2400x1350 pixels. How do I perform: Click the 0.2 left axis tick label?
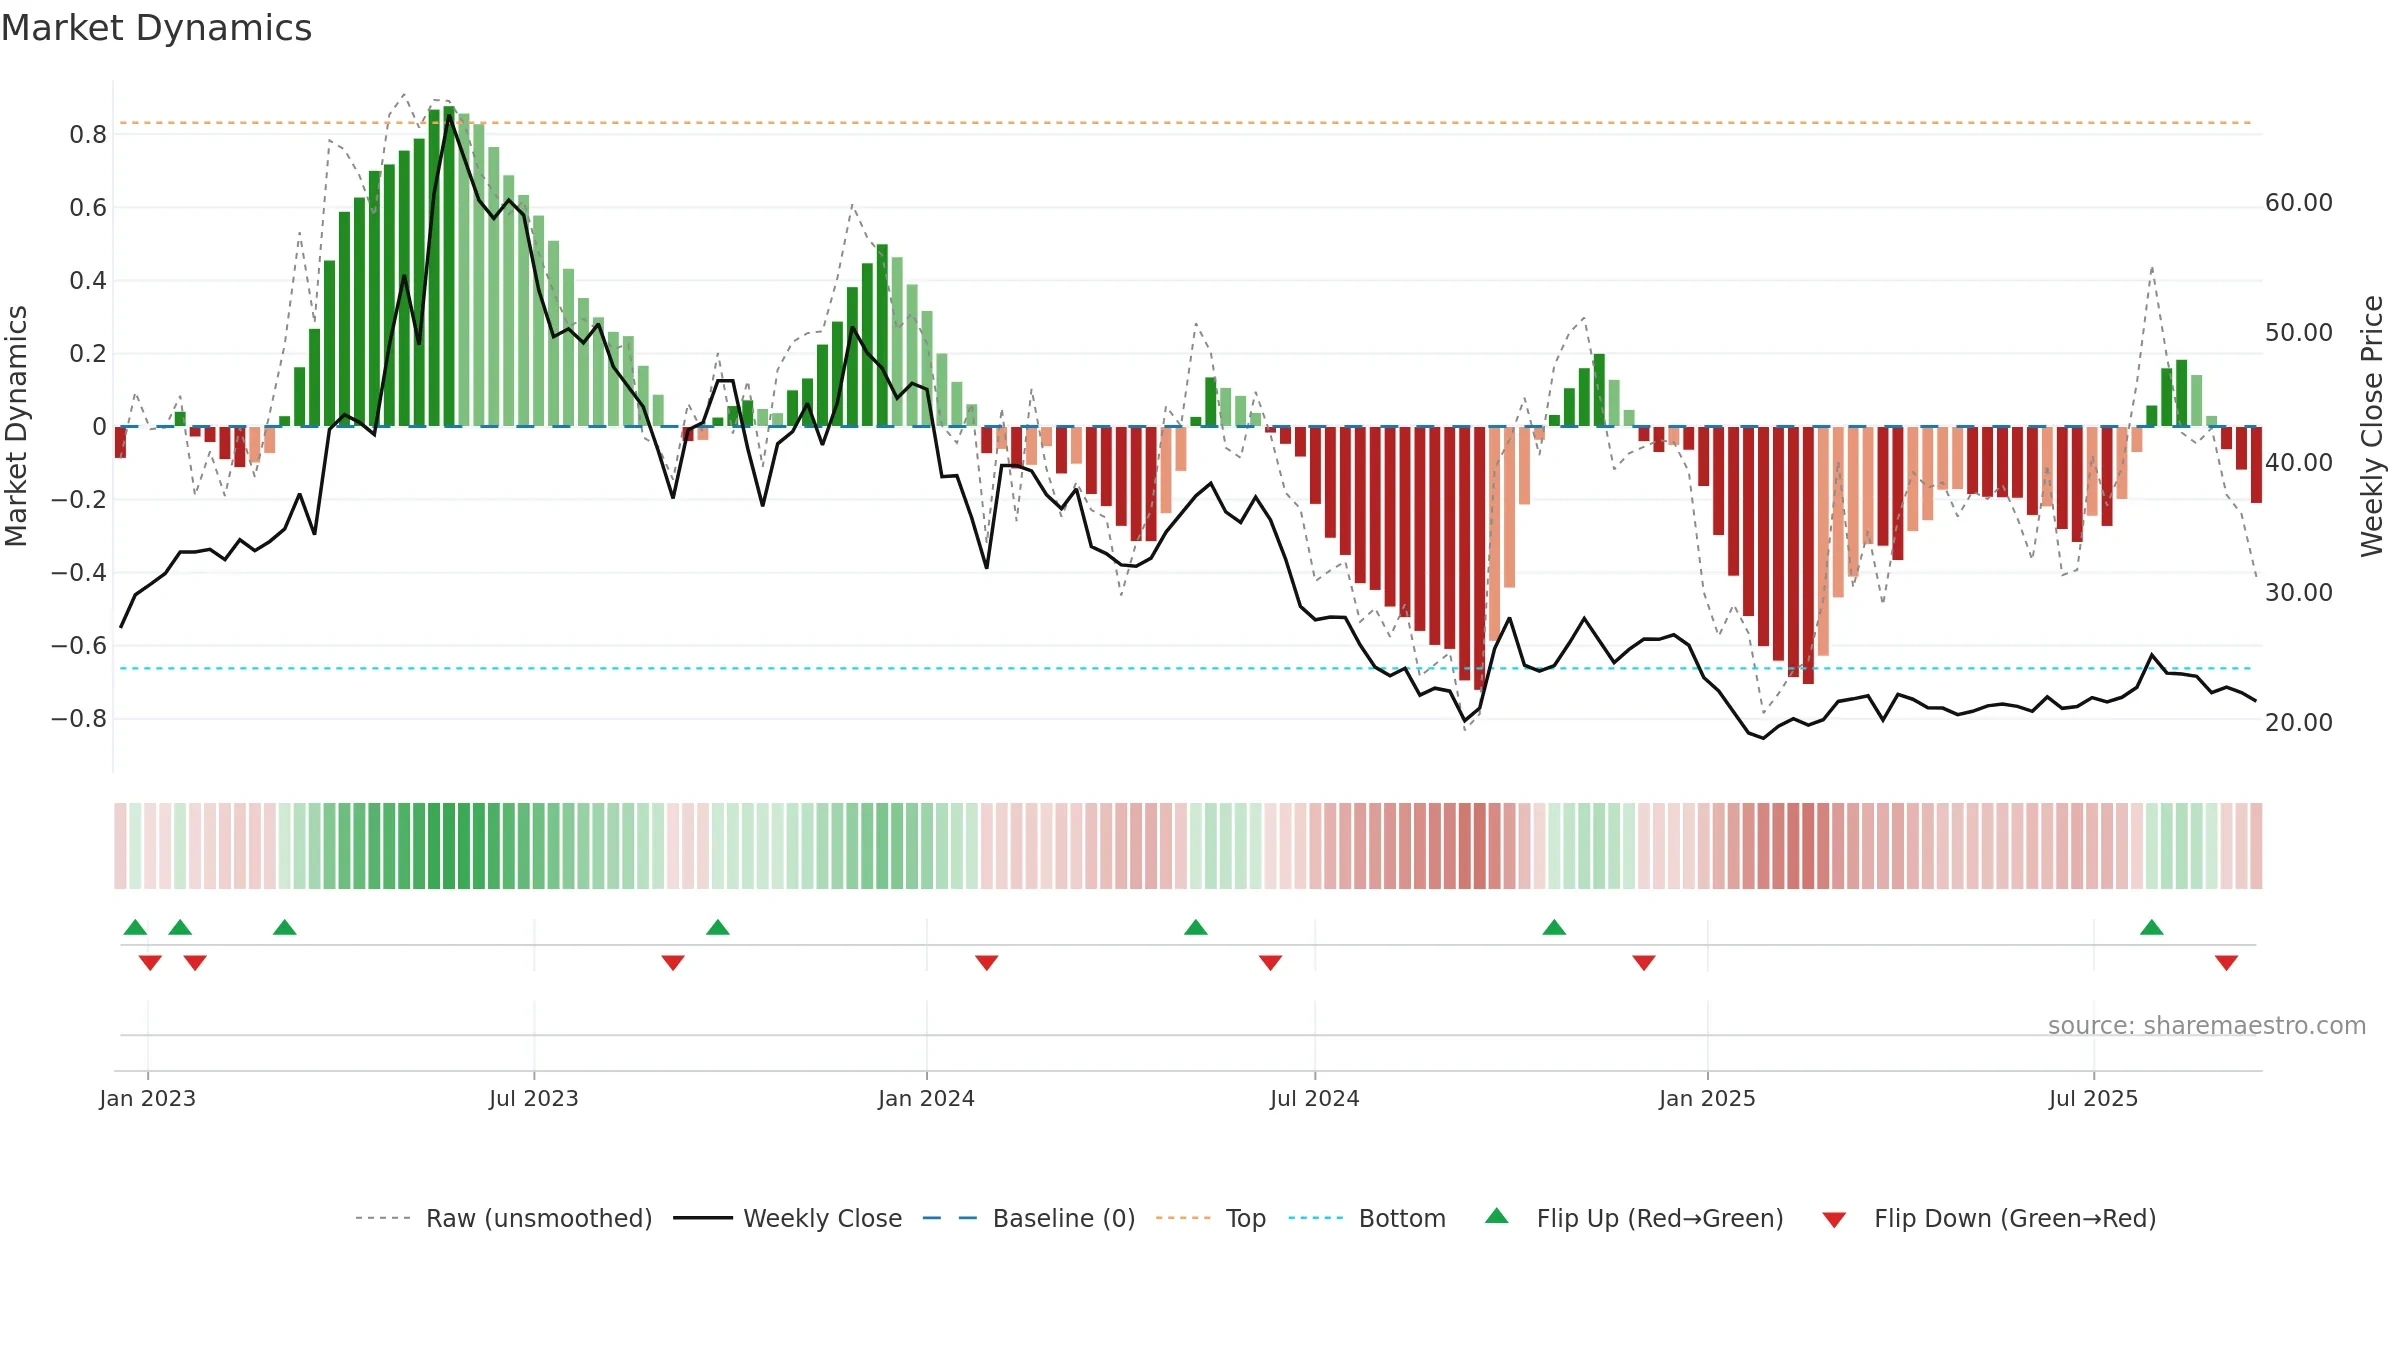[88, 354]
